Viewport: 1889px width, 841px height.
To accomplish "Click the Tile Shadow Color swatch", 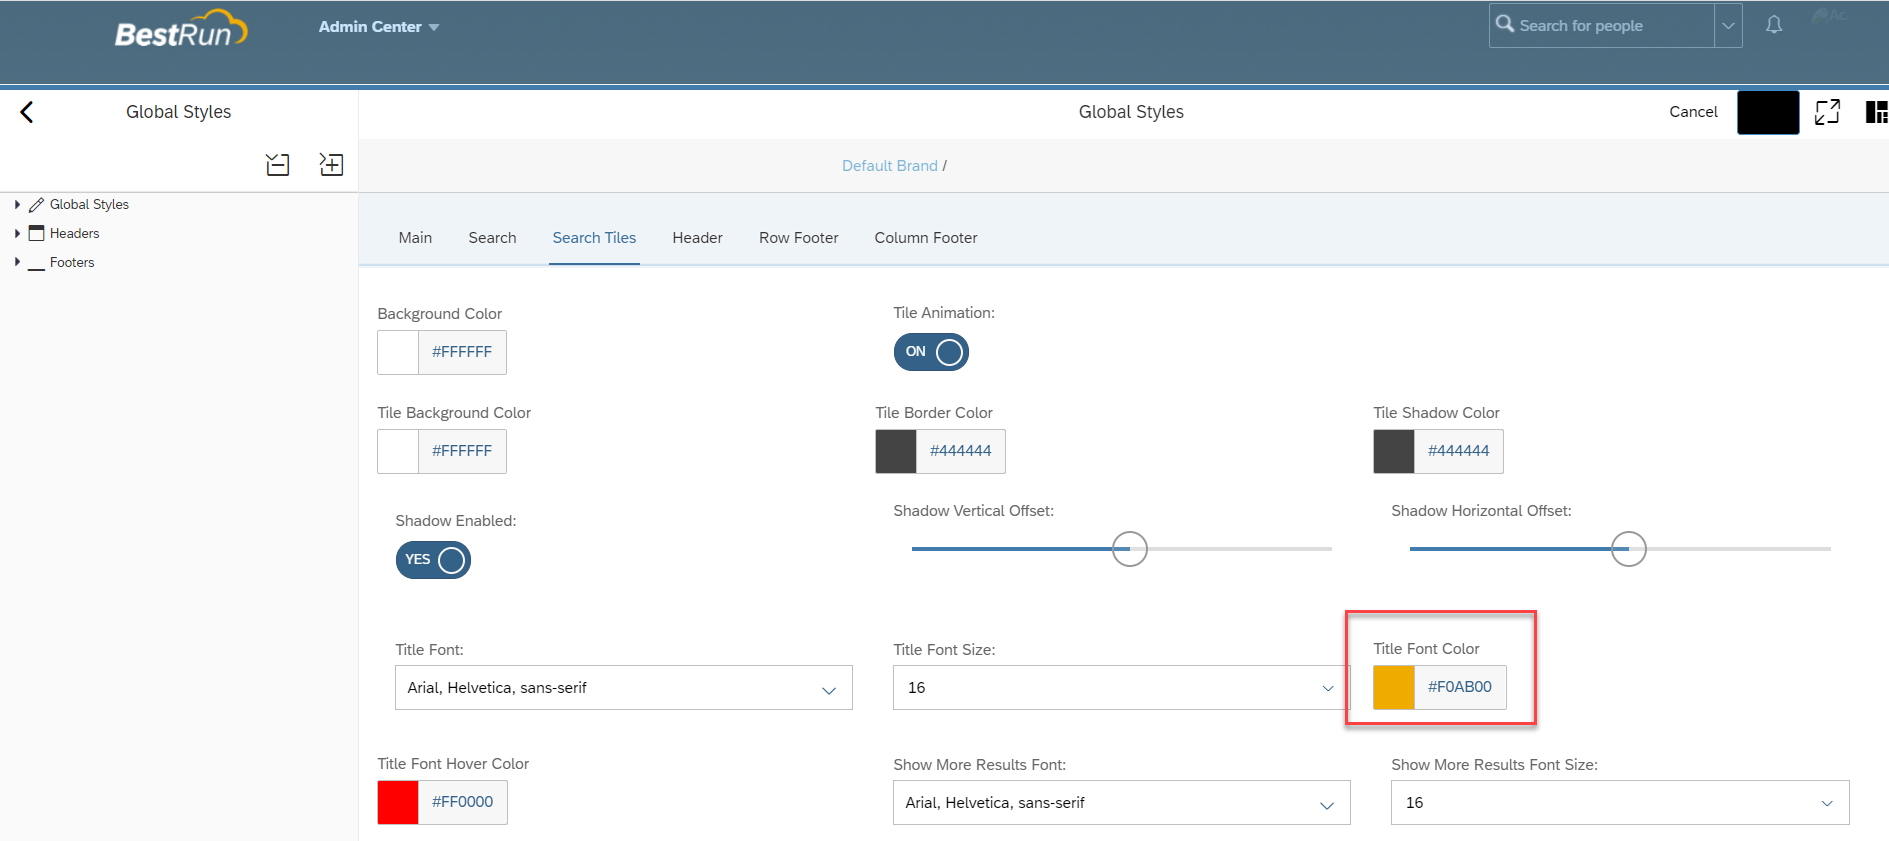I will (x=1394, y=451).
